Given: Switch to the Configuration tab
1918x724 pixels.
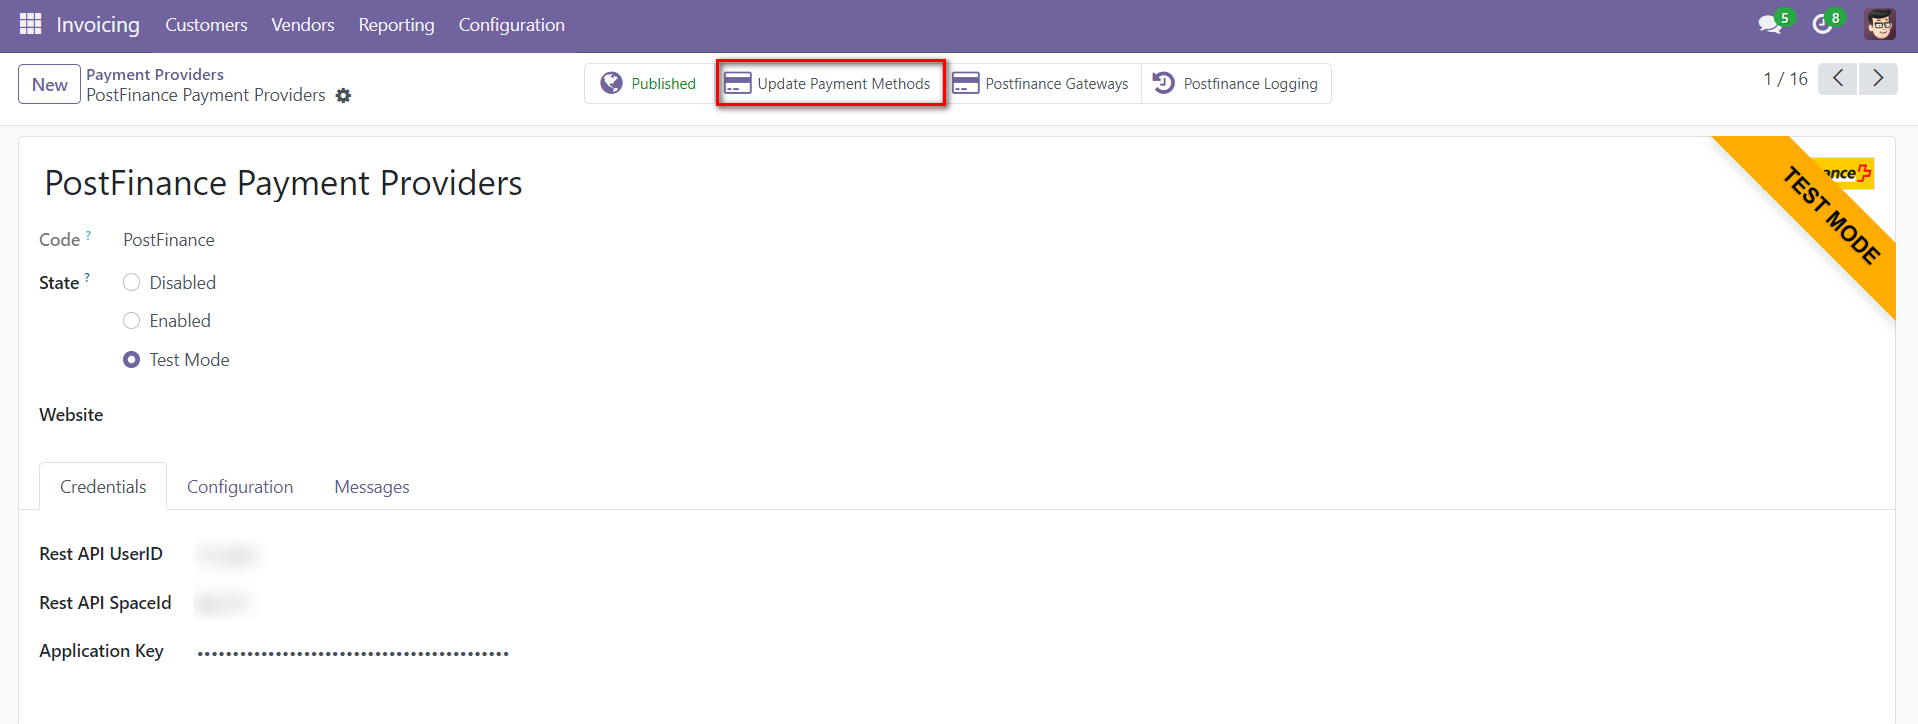Looking at the screenshot, I should tap(240, 487).
